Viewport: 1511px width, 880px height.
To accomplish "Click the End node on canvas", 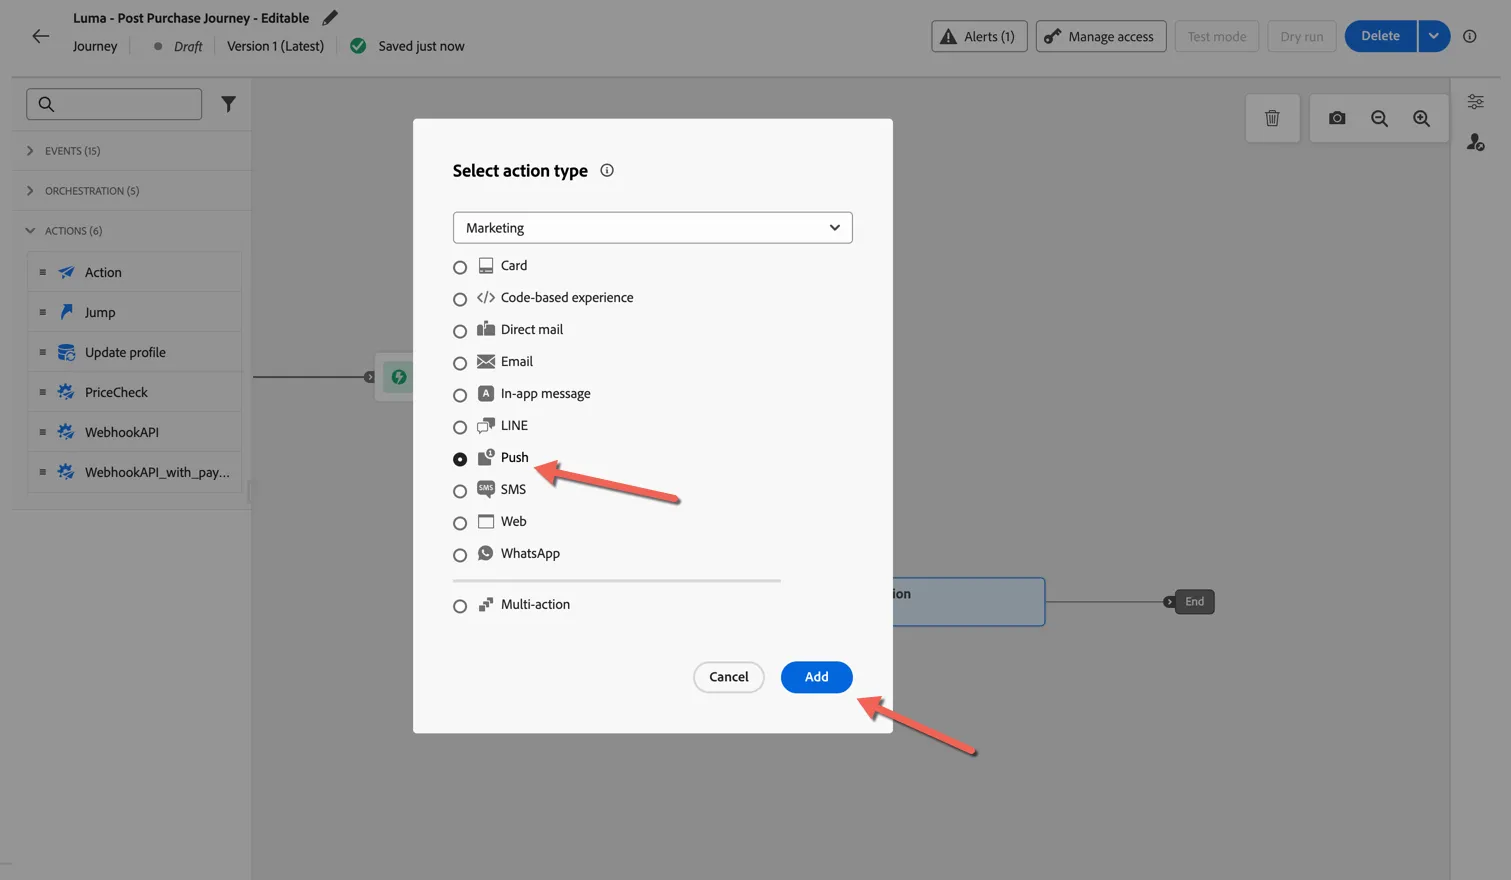I will pos(1194,602).
